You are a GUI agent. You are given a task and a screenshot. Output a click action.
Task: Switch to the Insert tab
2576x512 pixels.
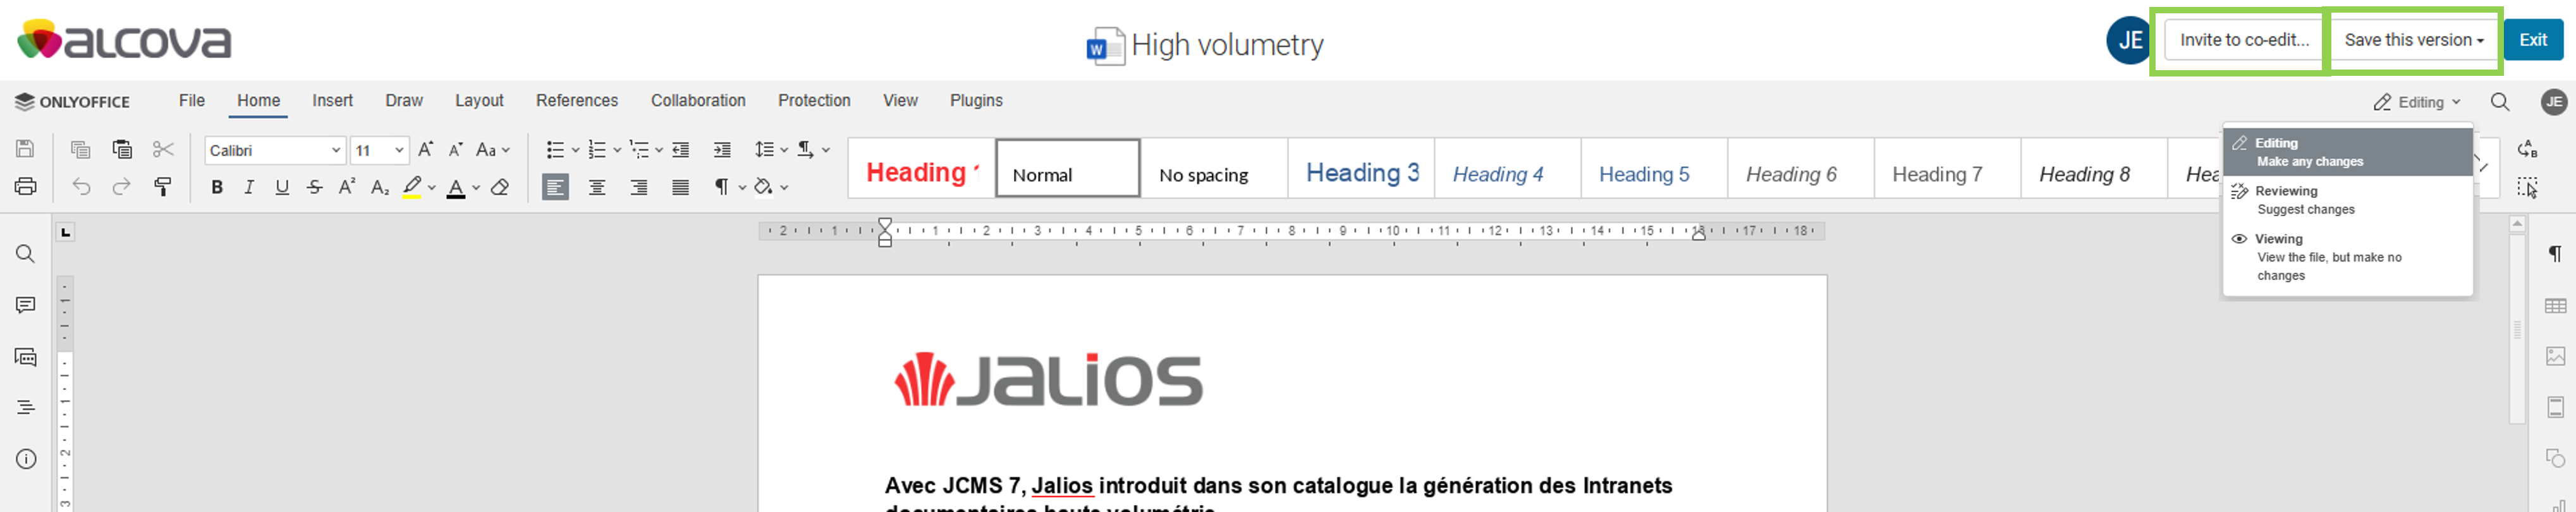pyautogui.click(x=332, y=101)
